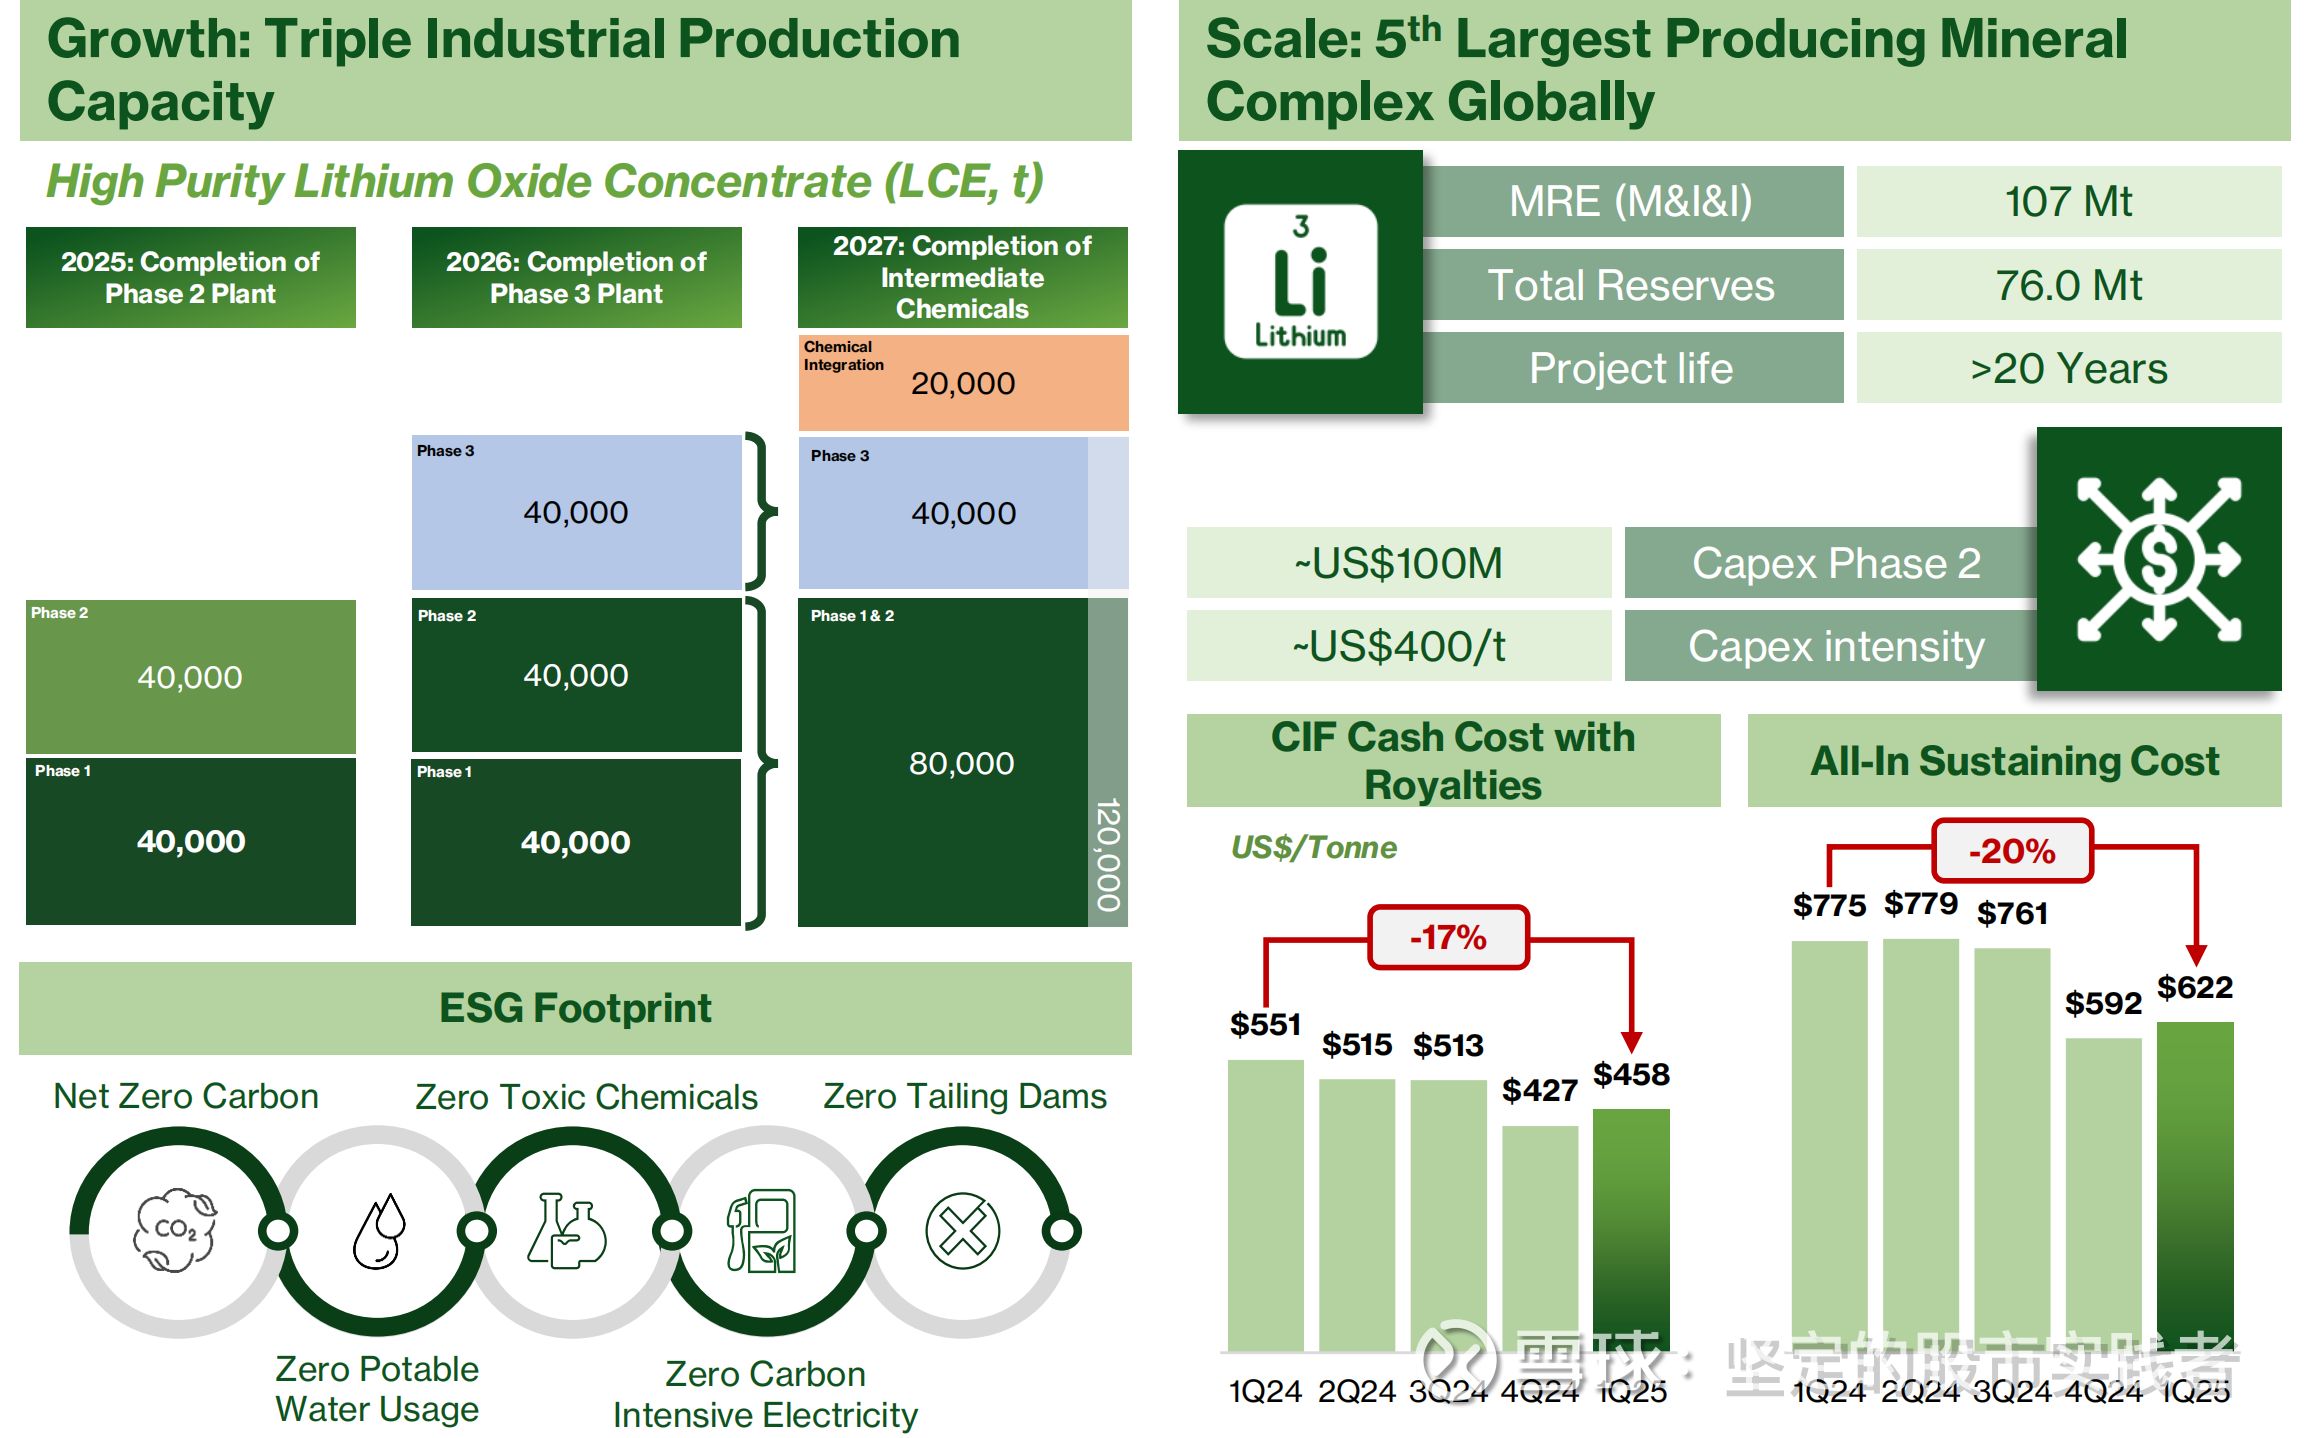Select the 2026 Phase 3 Plant header
The height and width of the screenshot is (1438, 2308).
click(x=576, y=277)
